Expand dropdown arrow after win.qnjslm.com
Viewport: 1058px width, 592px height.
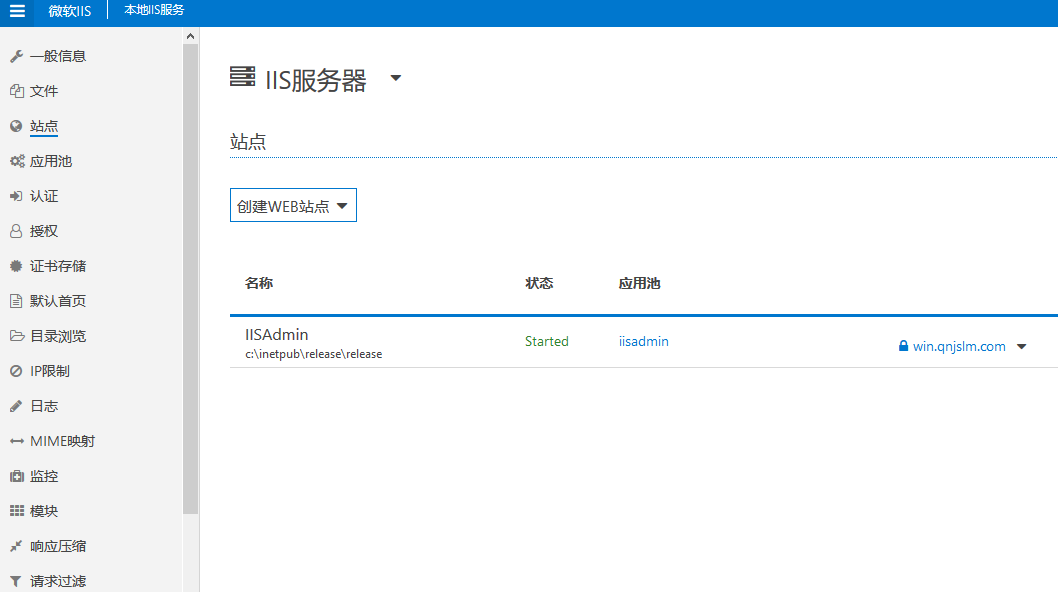coord(1022,346)
